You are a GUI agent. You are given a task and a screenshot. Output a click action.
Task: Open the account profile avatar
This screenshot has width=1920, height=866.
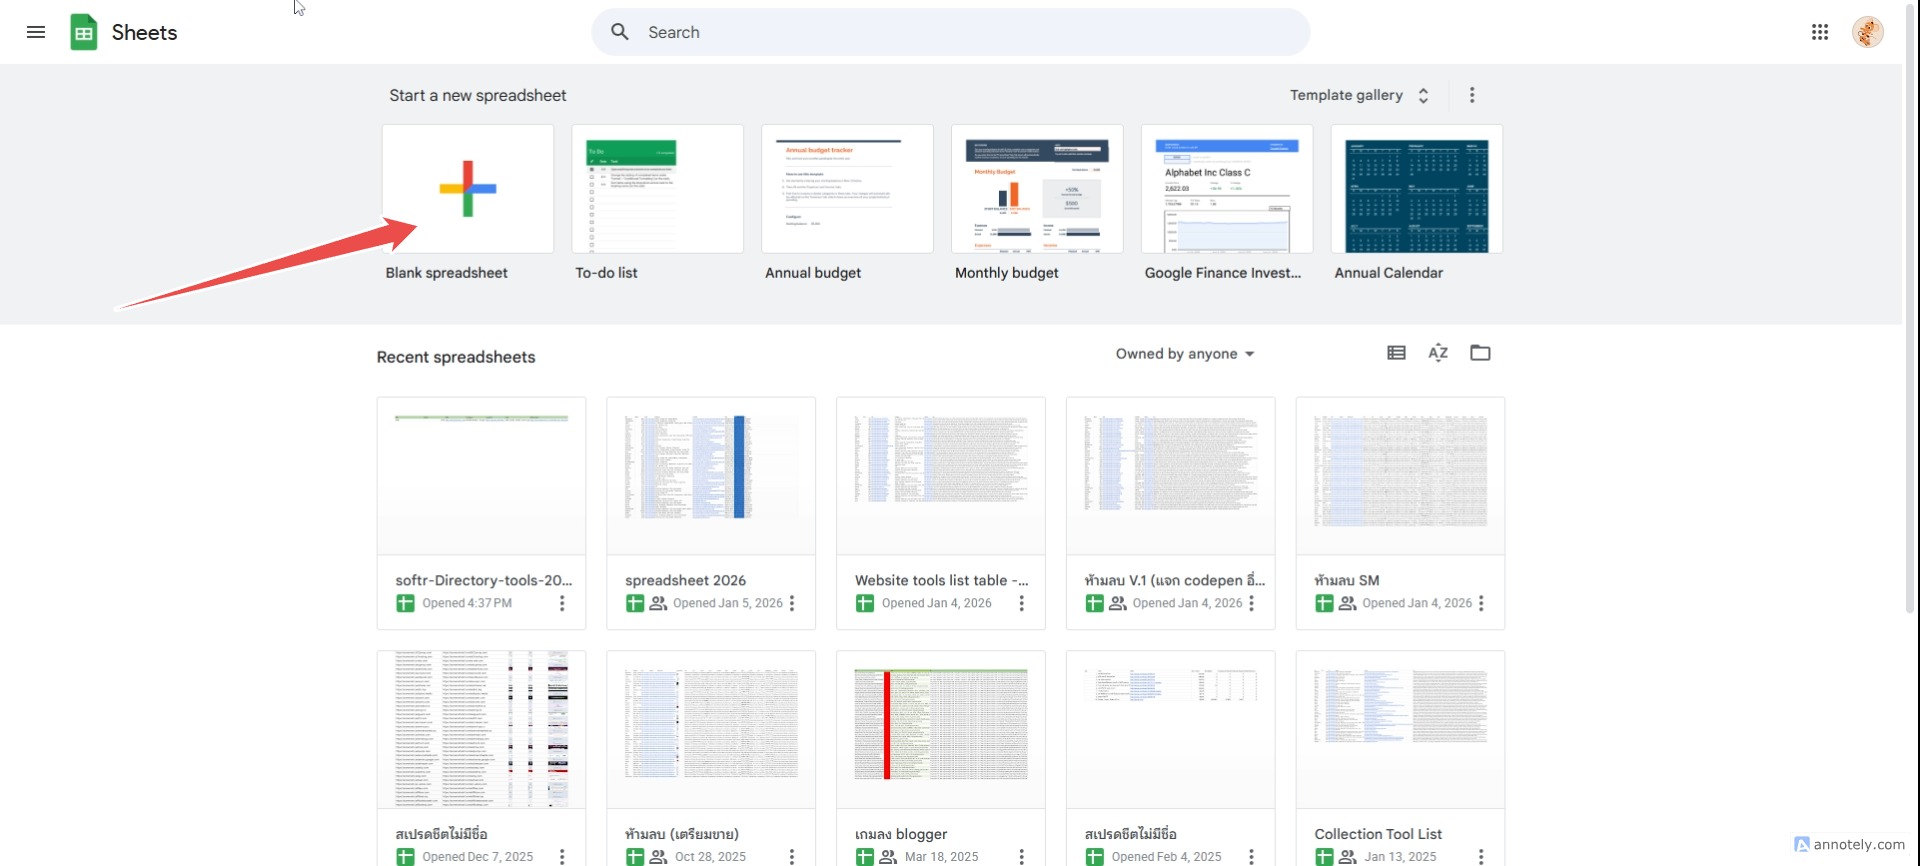coord(1867,32)
